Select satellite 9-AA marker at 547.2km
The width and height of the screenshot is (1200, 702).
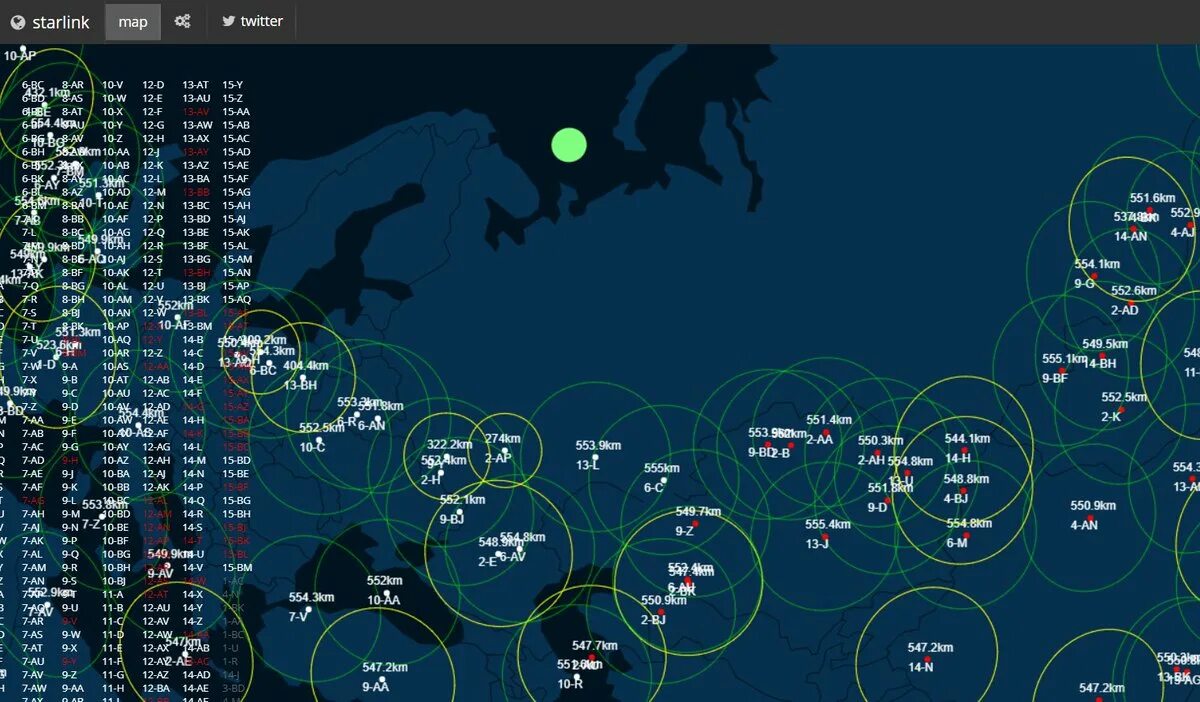[384, 680]
